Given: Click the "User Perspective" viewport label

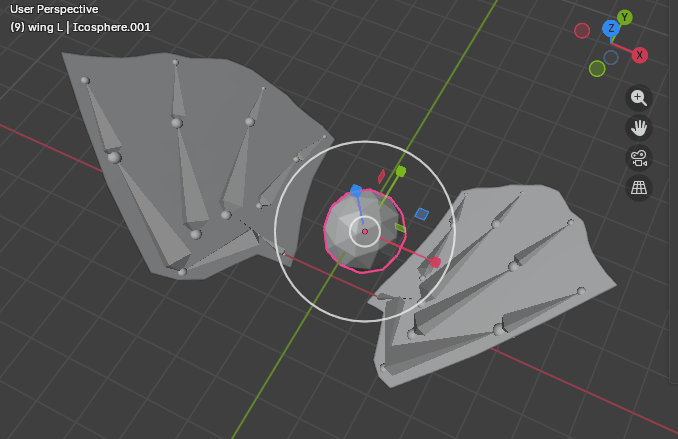Looking at the screenshot, I should [54, 9].
